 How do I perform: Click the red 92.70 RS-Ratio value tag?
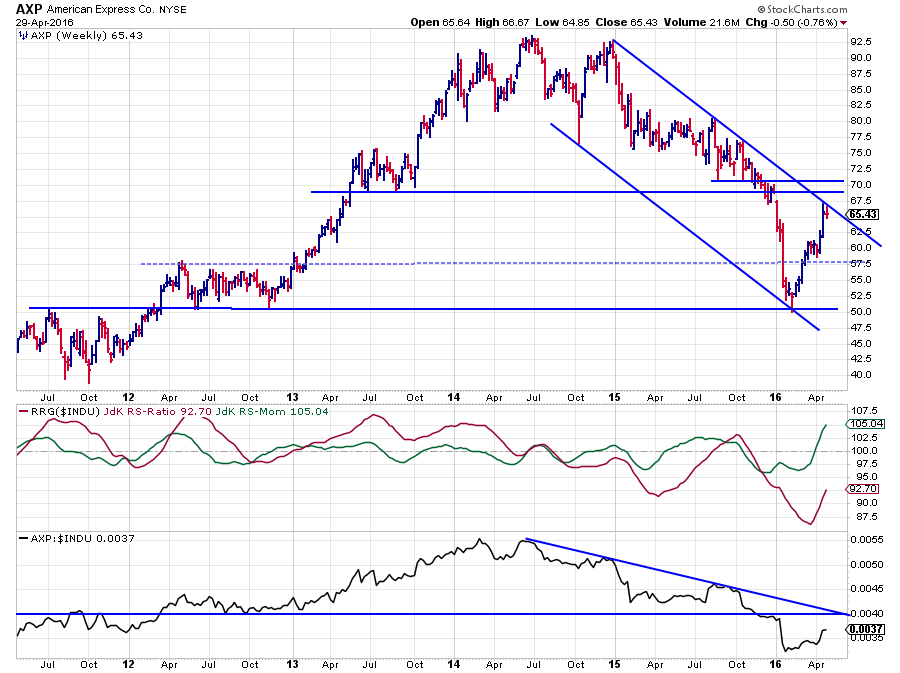862,489
